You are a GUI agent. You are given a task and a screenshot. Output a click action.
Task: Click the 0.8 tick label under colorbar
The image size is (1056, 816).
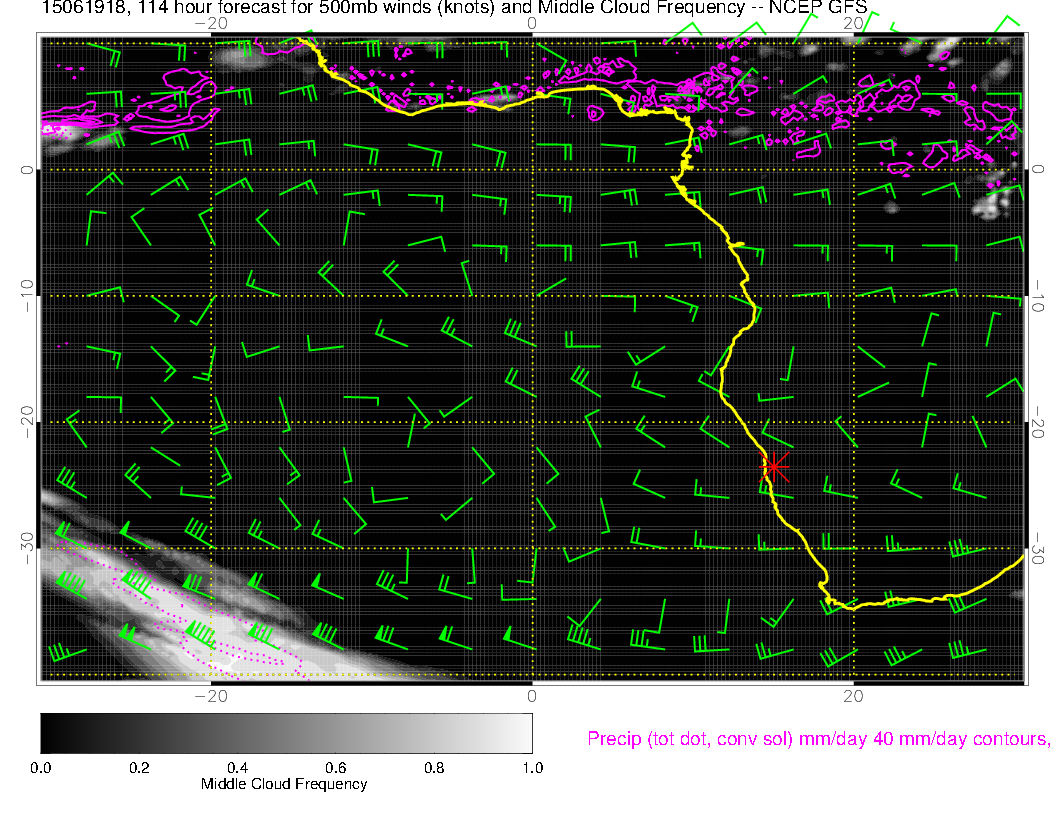433,768
